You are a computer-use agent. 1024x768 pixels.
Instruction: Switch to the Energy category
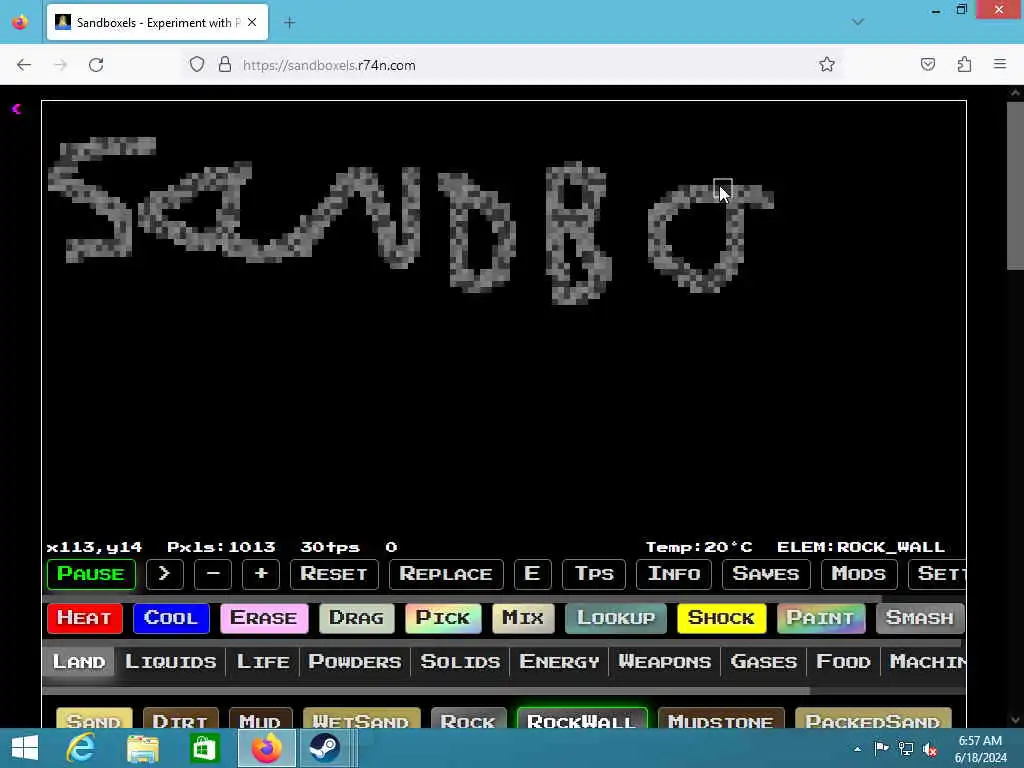click(x=559, y=662)
